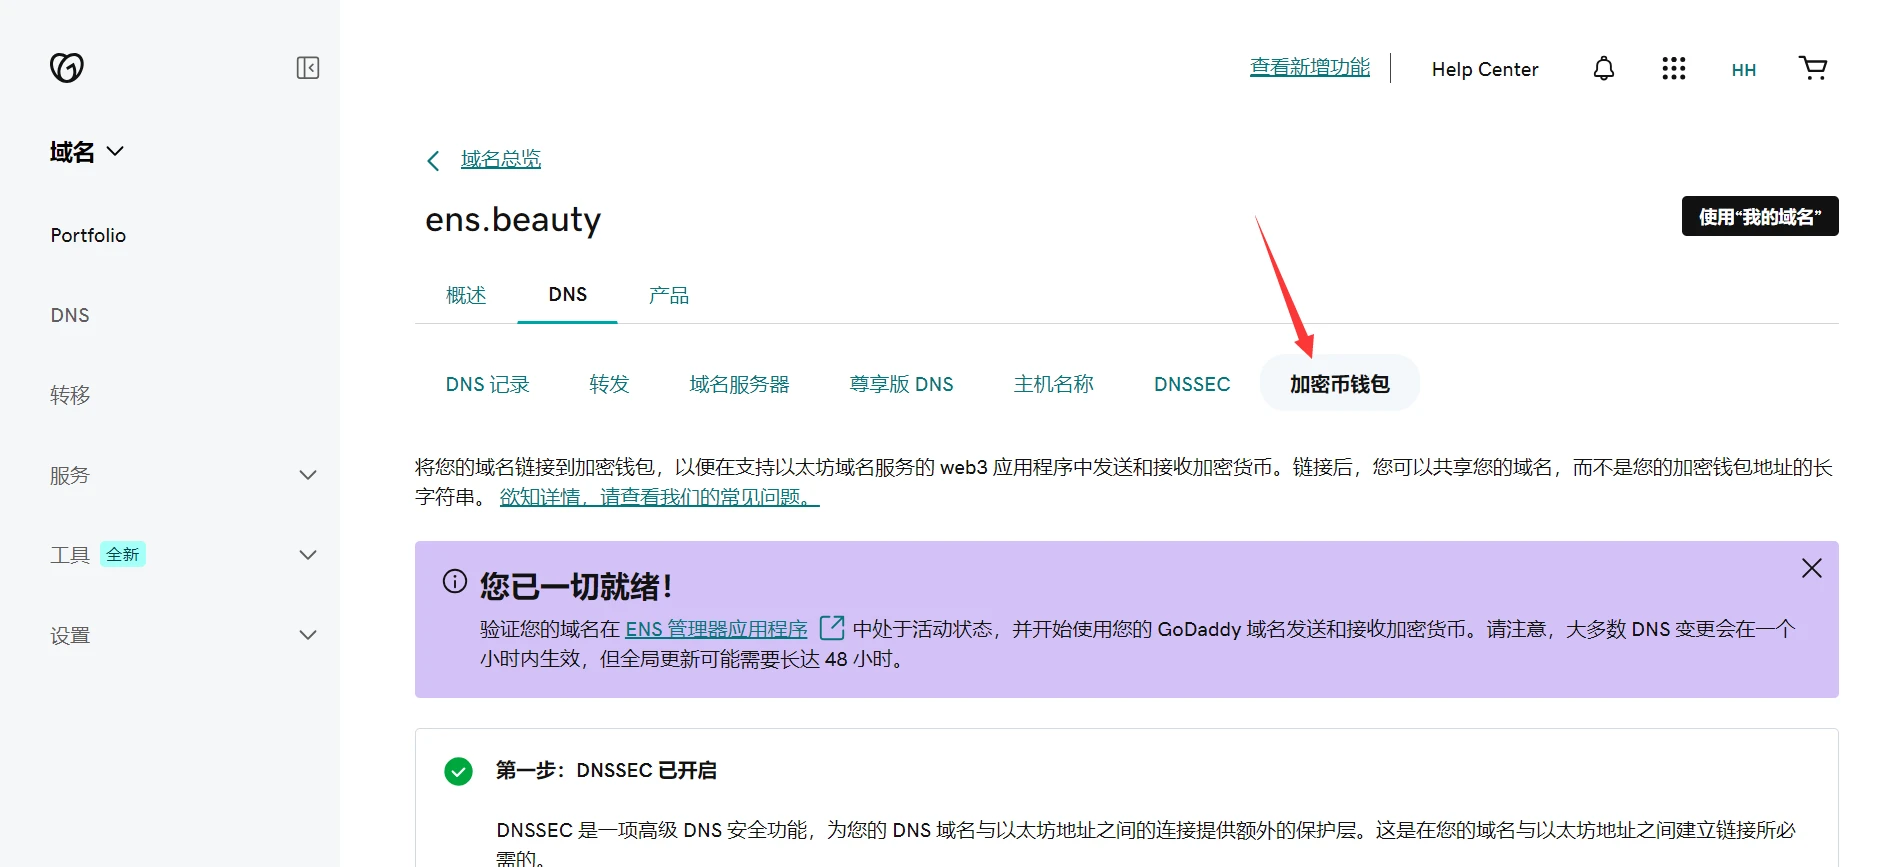
Task: Open the 域名服务器 sub-tab
Action: (739, 384)
